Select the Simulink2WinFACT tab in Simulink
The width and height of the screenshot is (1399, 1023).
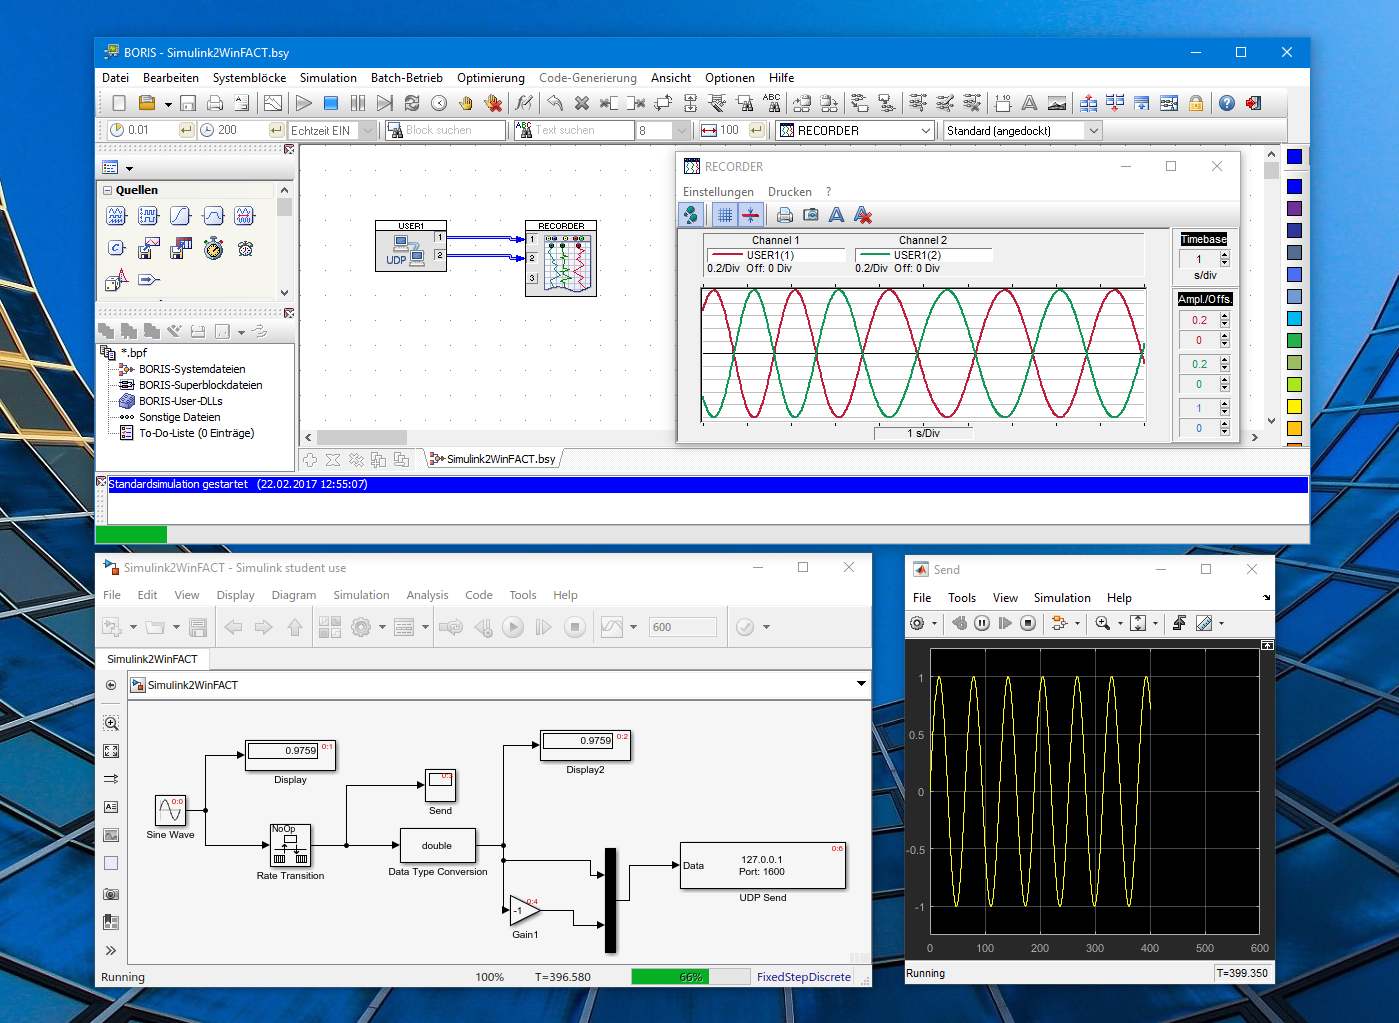(x=152, y=659)
